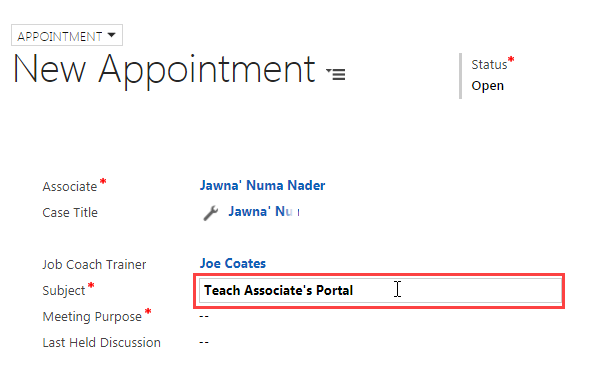Click the Last Held Discussion label
The image size is (593, 370).
coord(101,342)
